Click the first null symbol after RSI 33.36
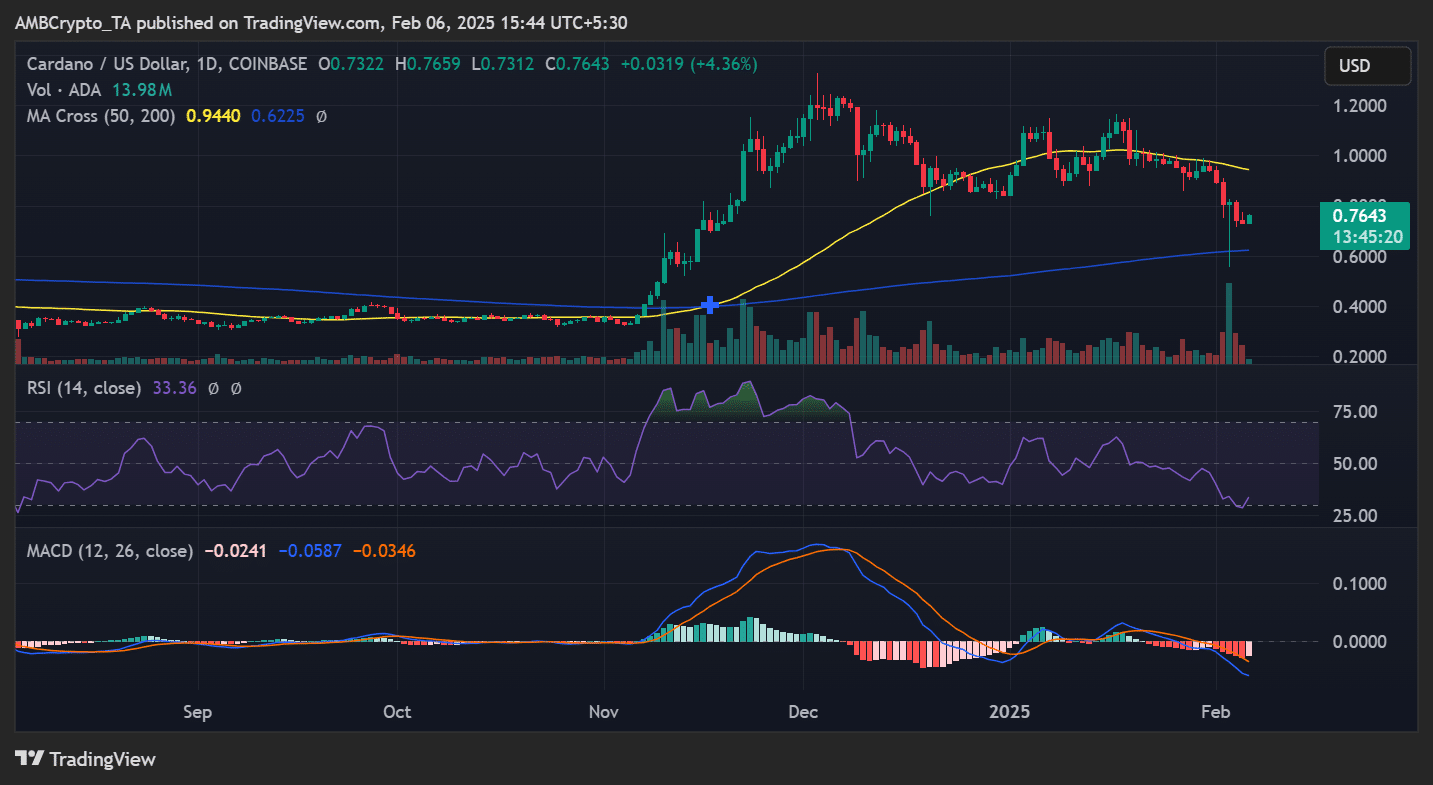 coord(213,387)
